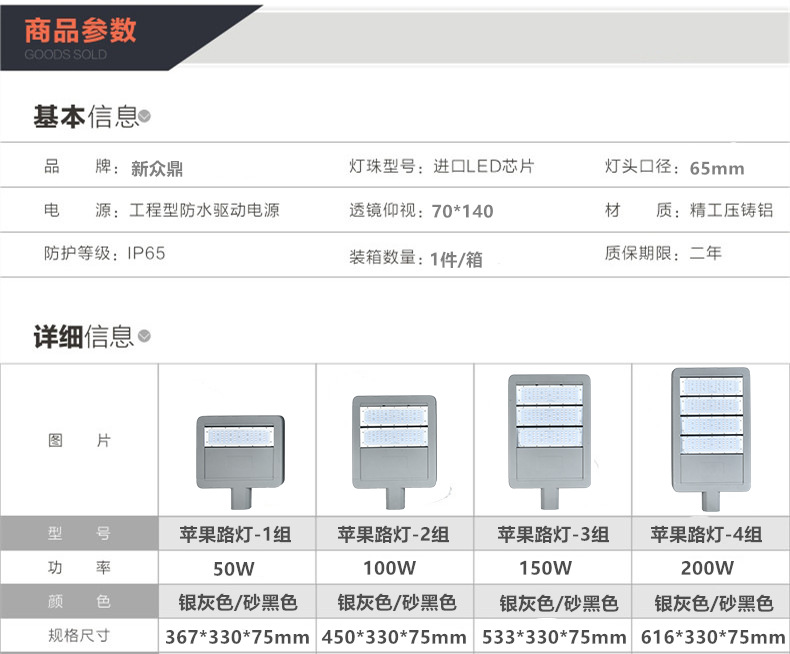Click the GOODS SOLD subtitle
The height and width of the screenshot is (654, 790).
click(x=65, y=54)
